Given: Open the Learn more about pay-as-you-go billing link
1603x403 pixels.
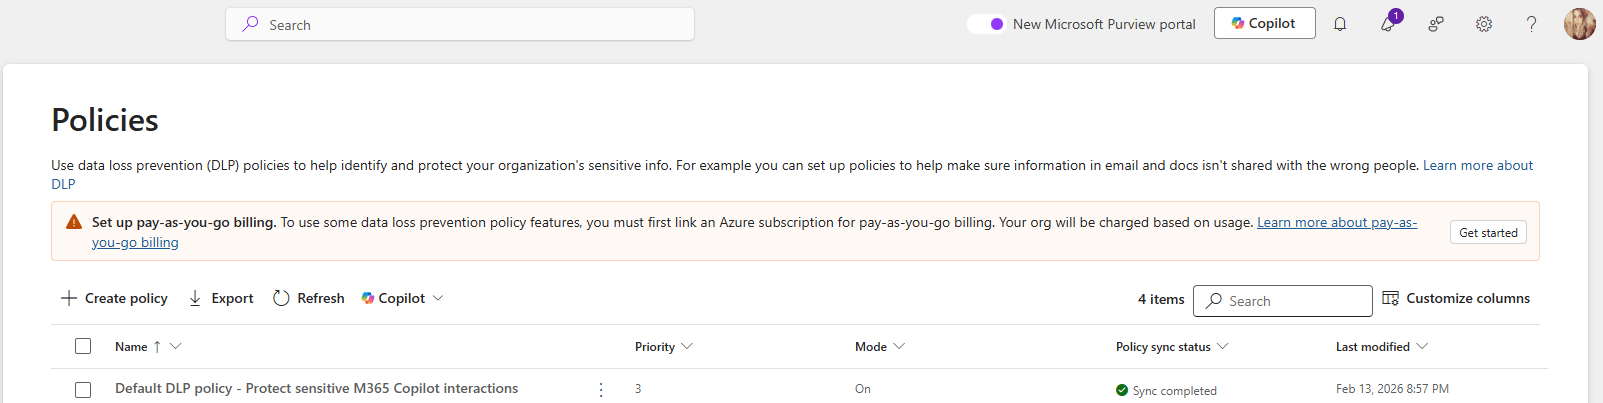Looking at the screenshot, I should pos(1336,223).
